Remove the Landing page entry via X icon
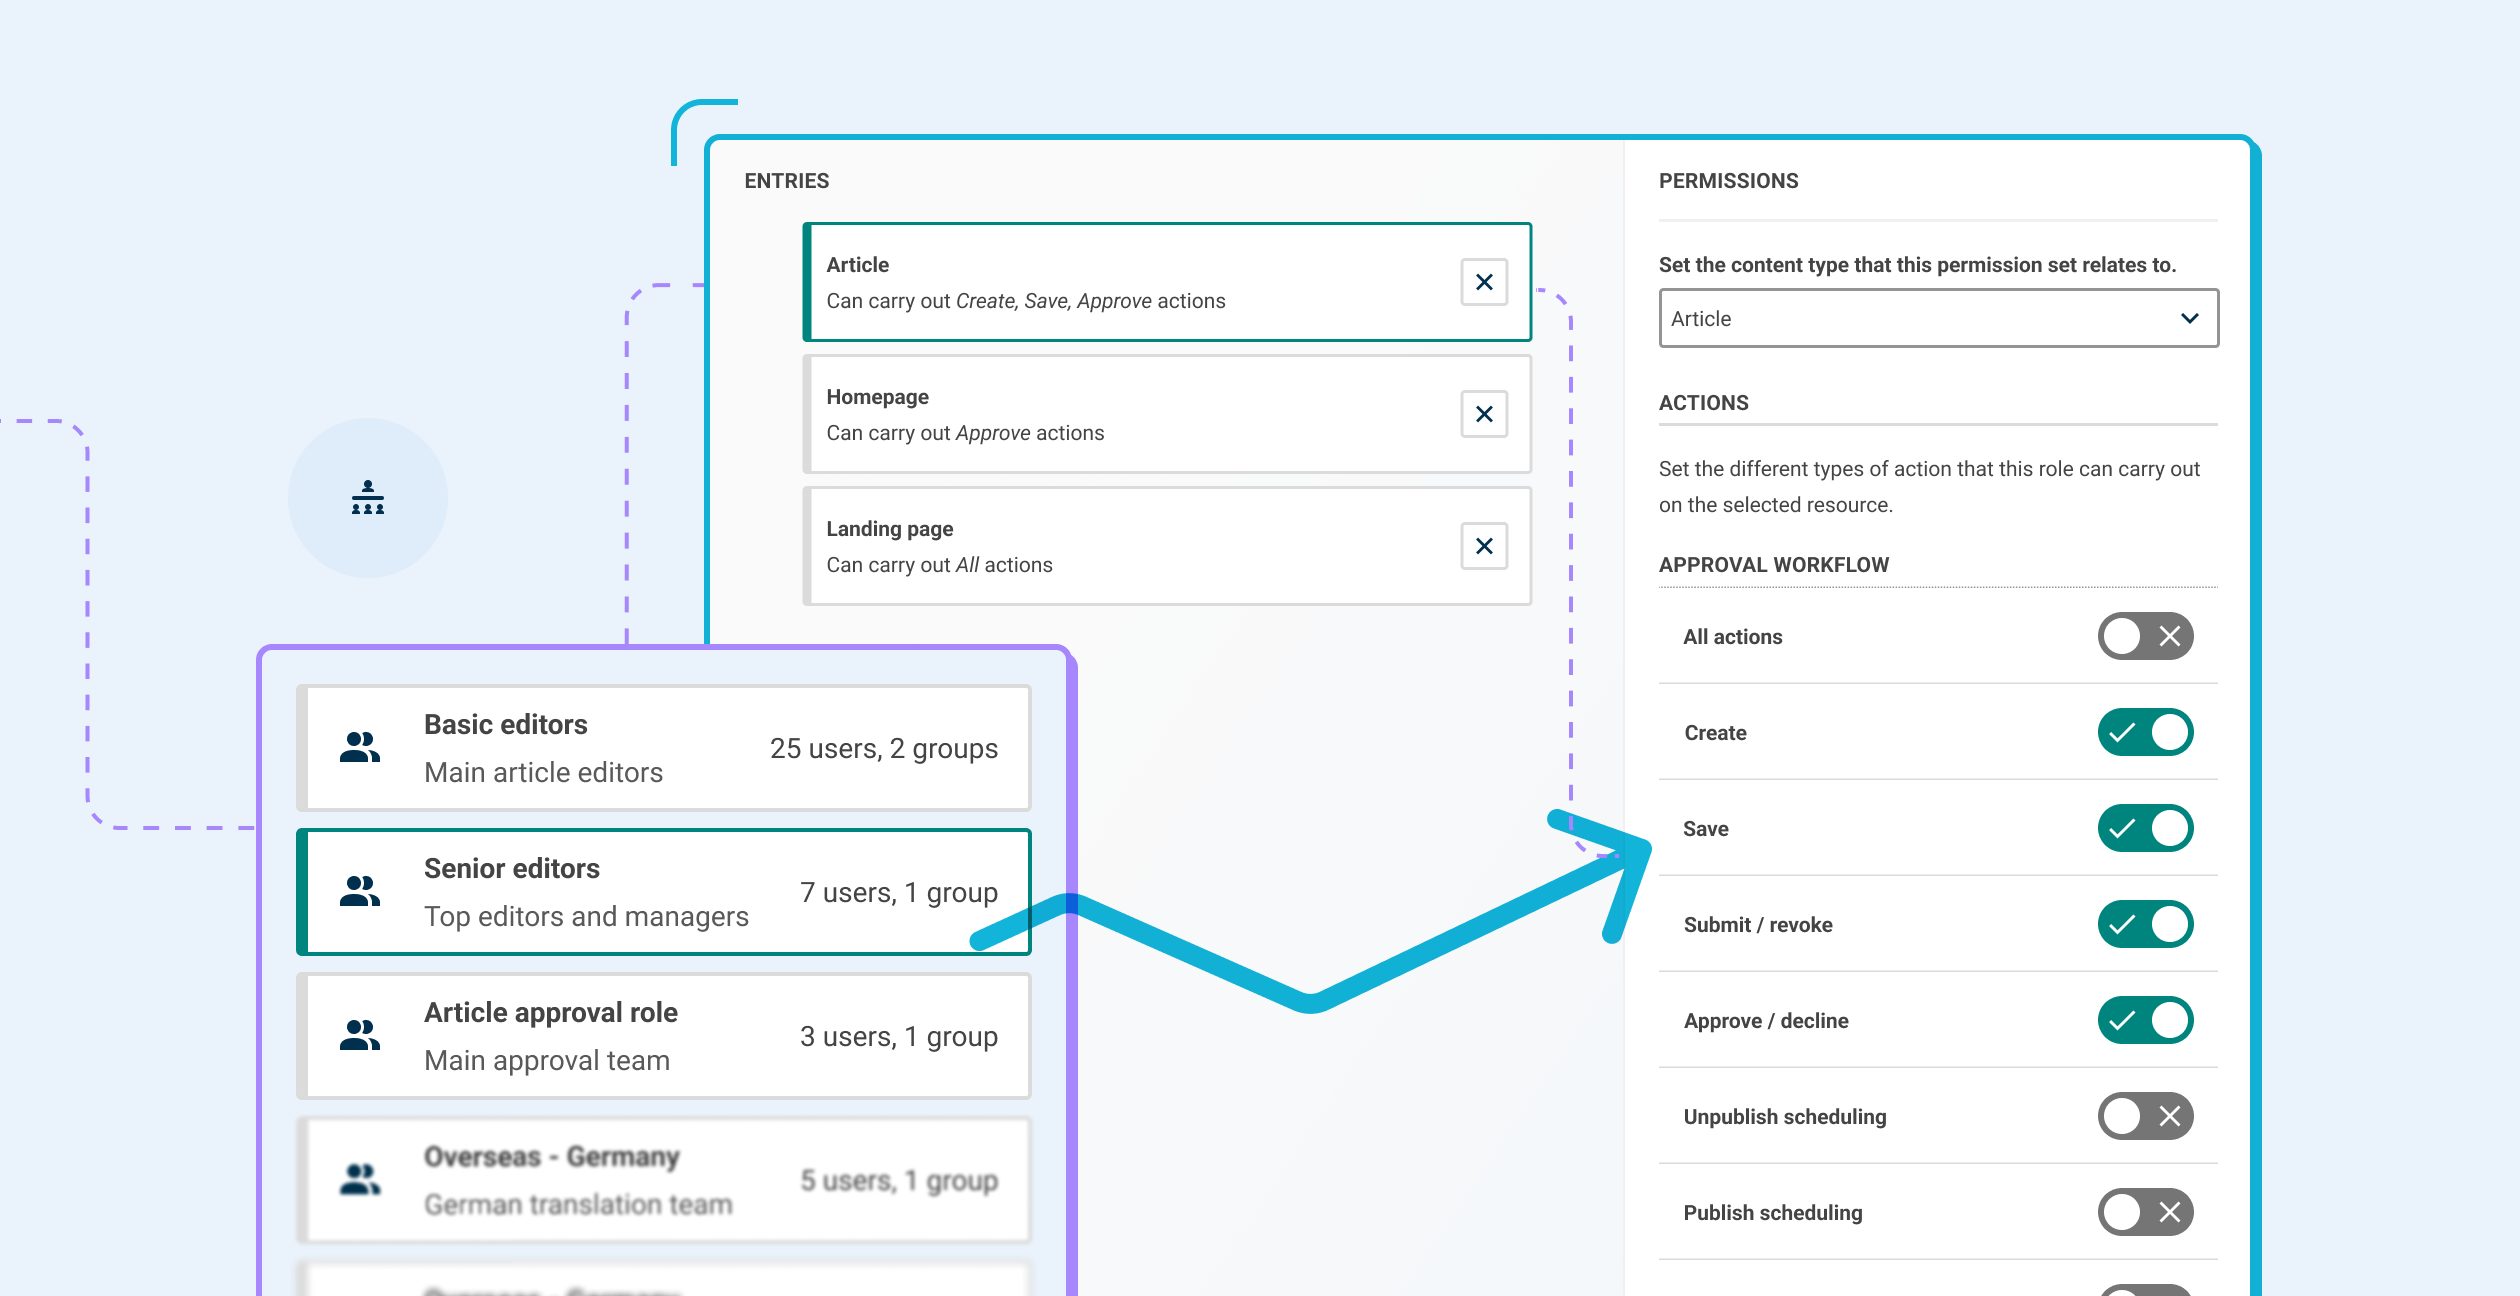 pyautogui.click(x=1483, y=545)
